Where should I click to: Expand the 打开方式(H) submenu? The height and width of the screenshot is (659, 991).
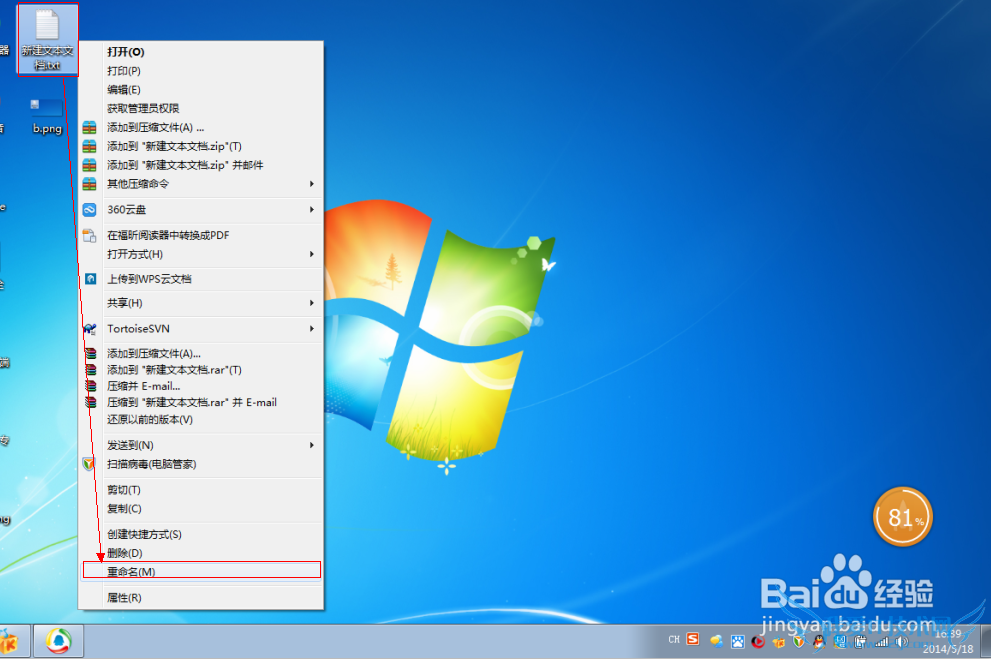click(x=201, y=254)
